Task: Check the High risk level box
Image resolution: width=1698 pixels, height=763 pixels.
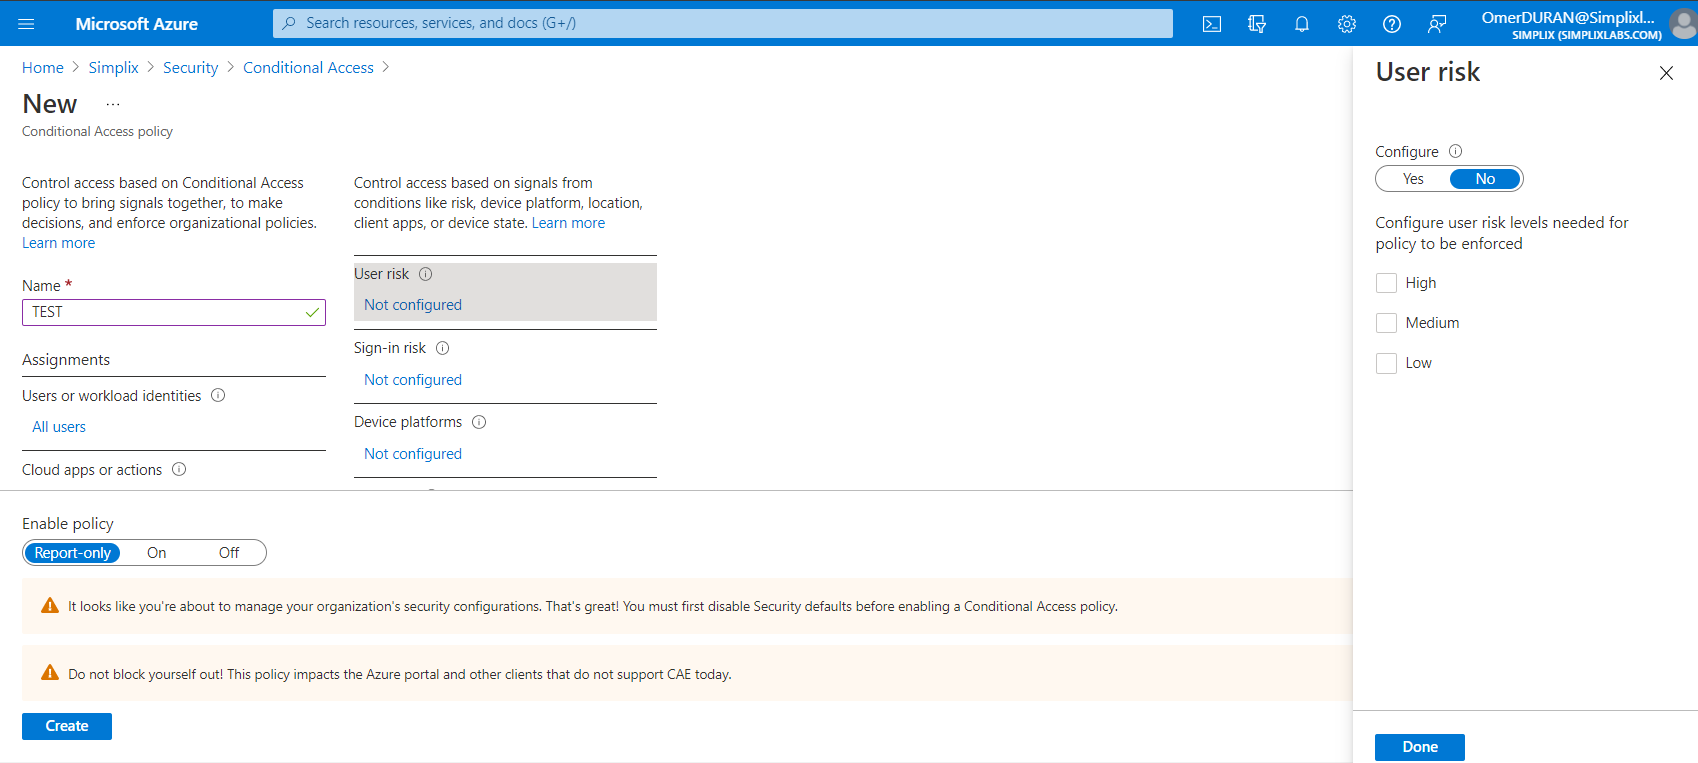Action: tap(1386, 283)
